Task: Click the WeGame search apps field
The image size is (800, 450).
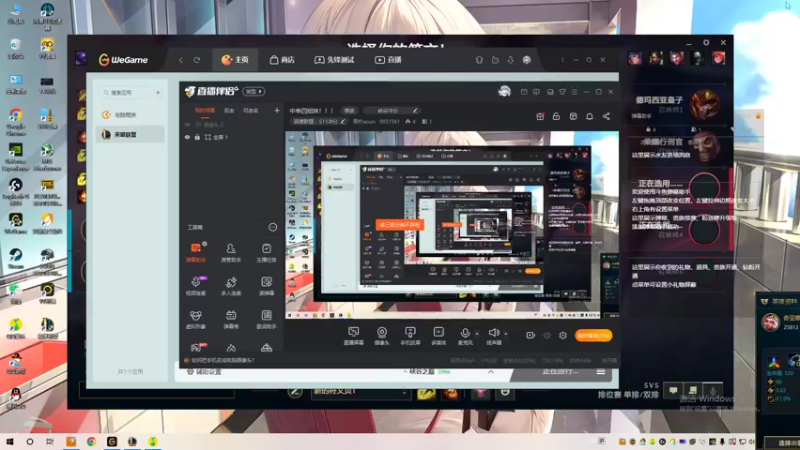Action: 125,92
